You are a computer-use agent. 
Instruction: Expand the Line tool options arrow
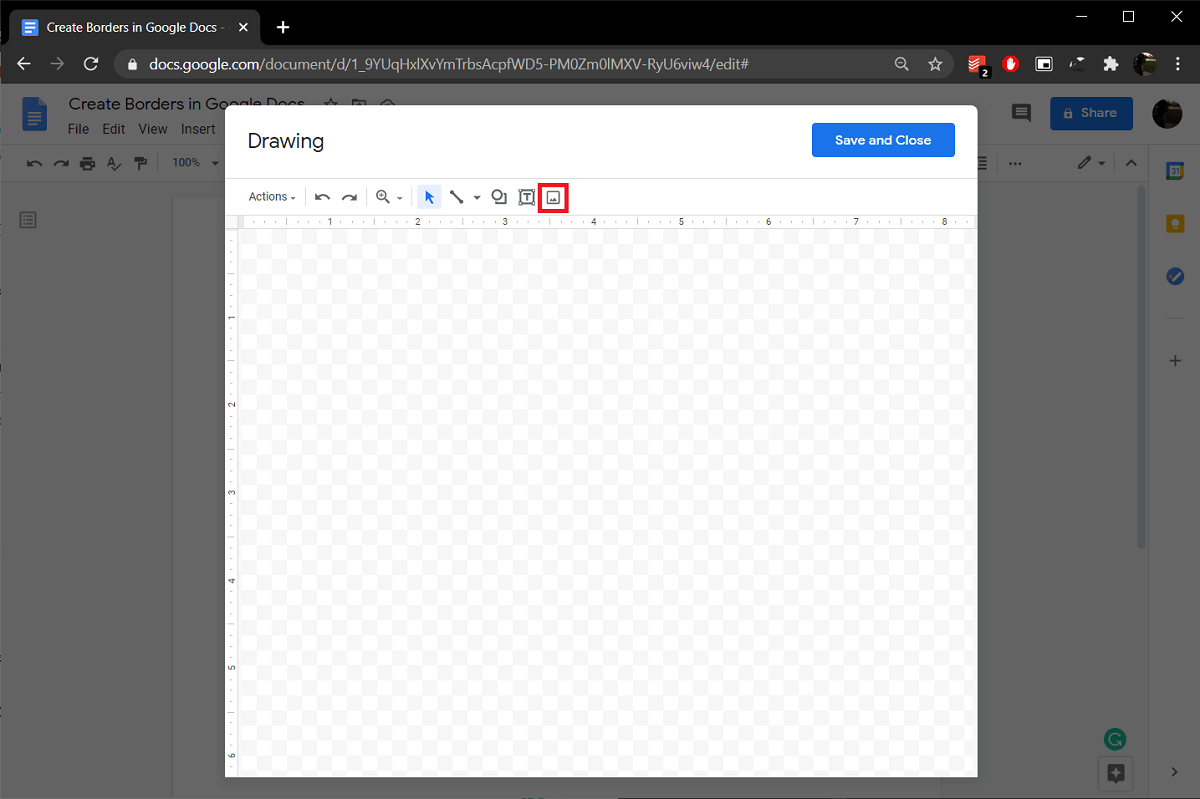pos(476,197)
